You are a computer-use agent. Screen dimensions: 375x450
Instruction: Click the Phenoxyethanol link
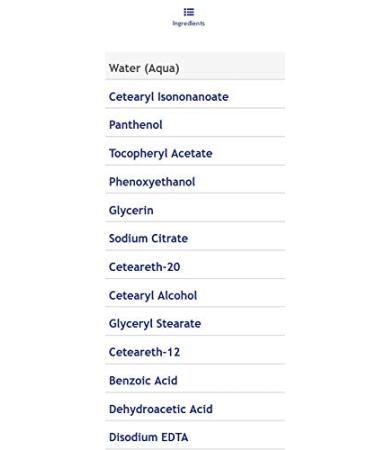coord(152,182)
